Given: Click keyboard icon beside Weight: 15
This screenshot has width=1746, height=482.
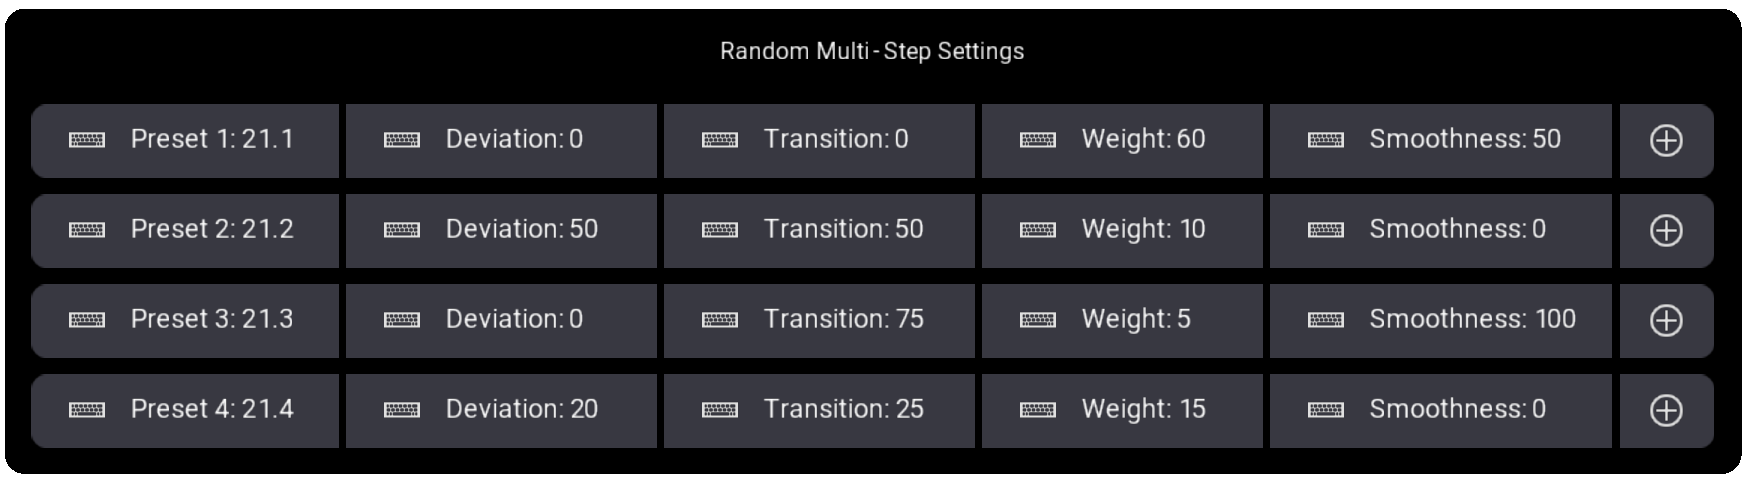Looking at the screenshot, I should [1038, 410].
